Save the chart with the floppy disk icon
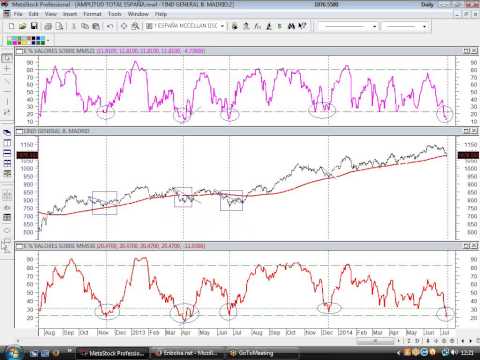 click(34, 26)
